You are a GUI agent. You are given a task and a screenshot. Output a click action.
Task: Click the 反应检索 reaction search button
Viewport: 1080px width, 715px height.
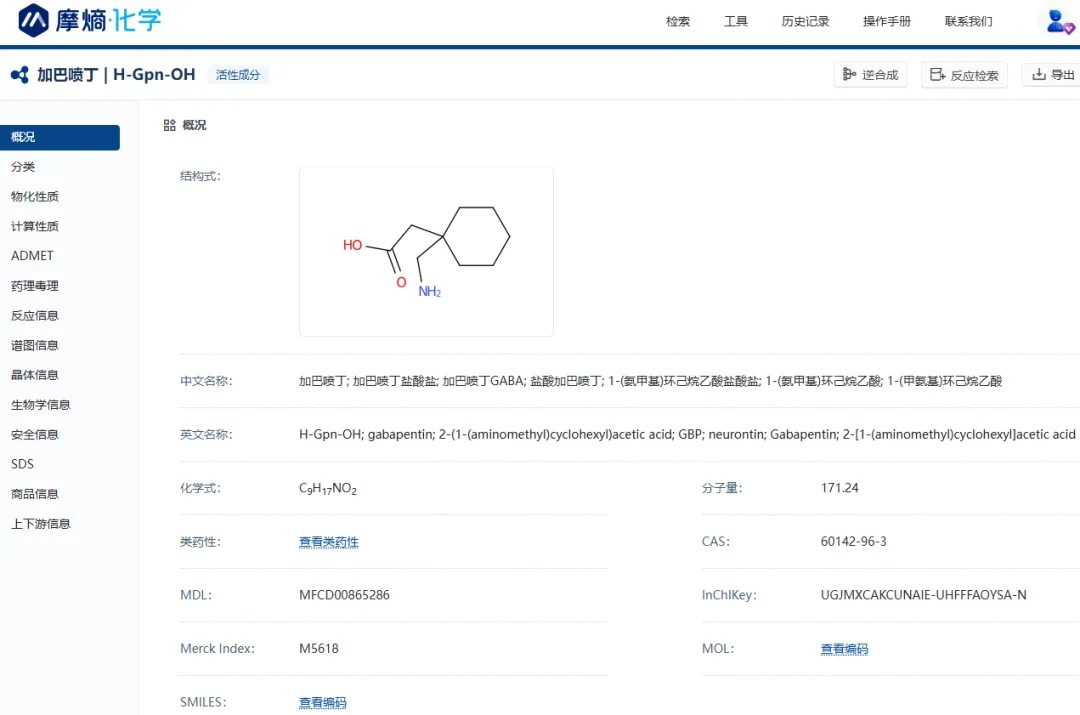point(964,75)
